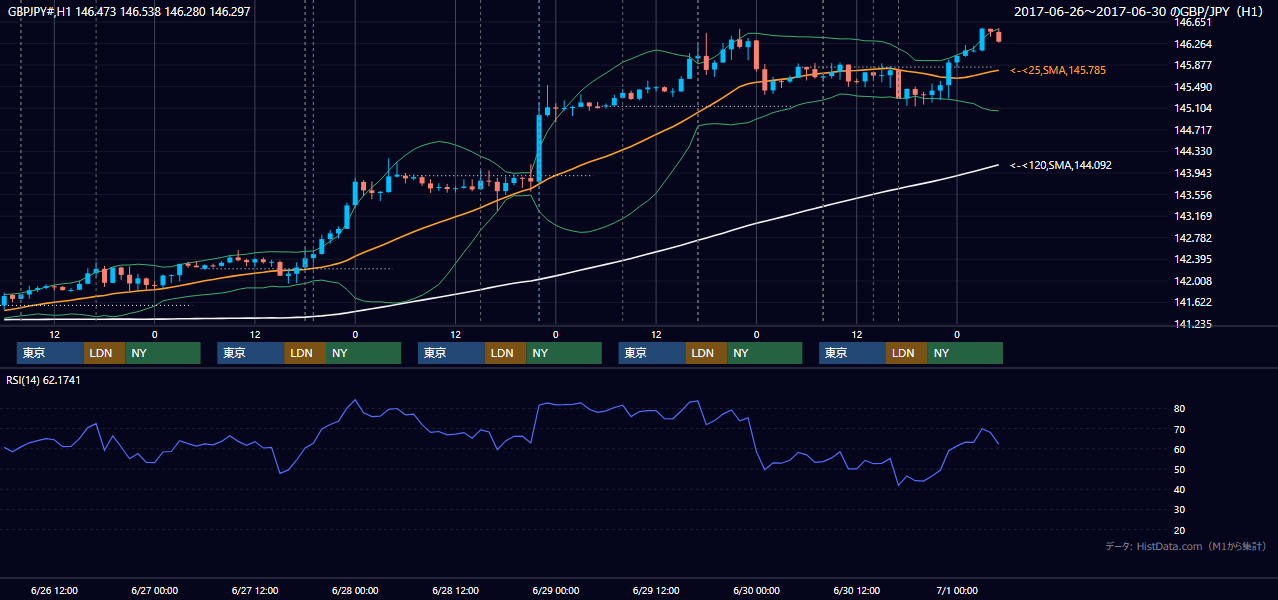Click the 144.717 price axis label
The width and height of the screenshot is (1278, 600).
(x=1193, y=130)
